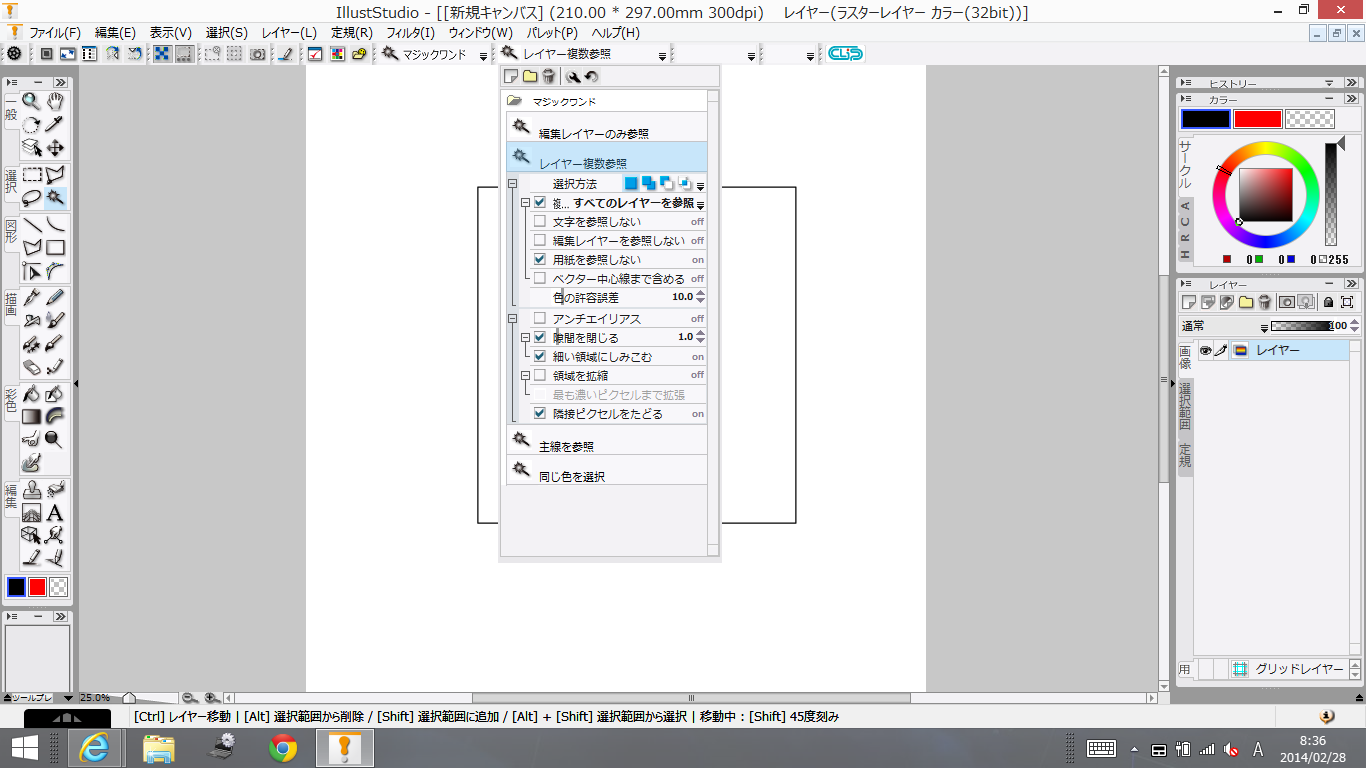The width and height of the screenshot is (1366, 768).
Task: Select the Pen tool in drawing group
Action: [32, 297]
